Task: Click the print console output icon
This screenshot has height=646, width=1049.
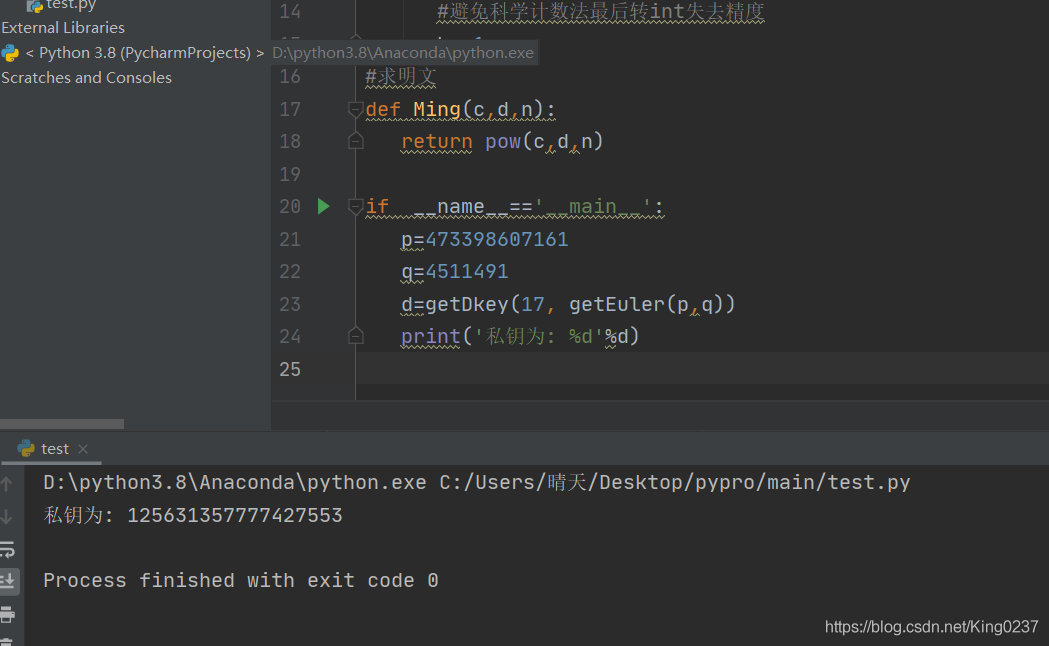Action: point(7,614)
